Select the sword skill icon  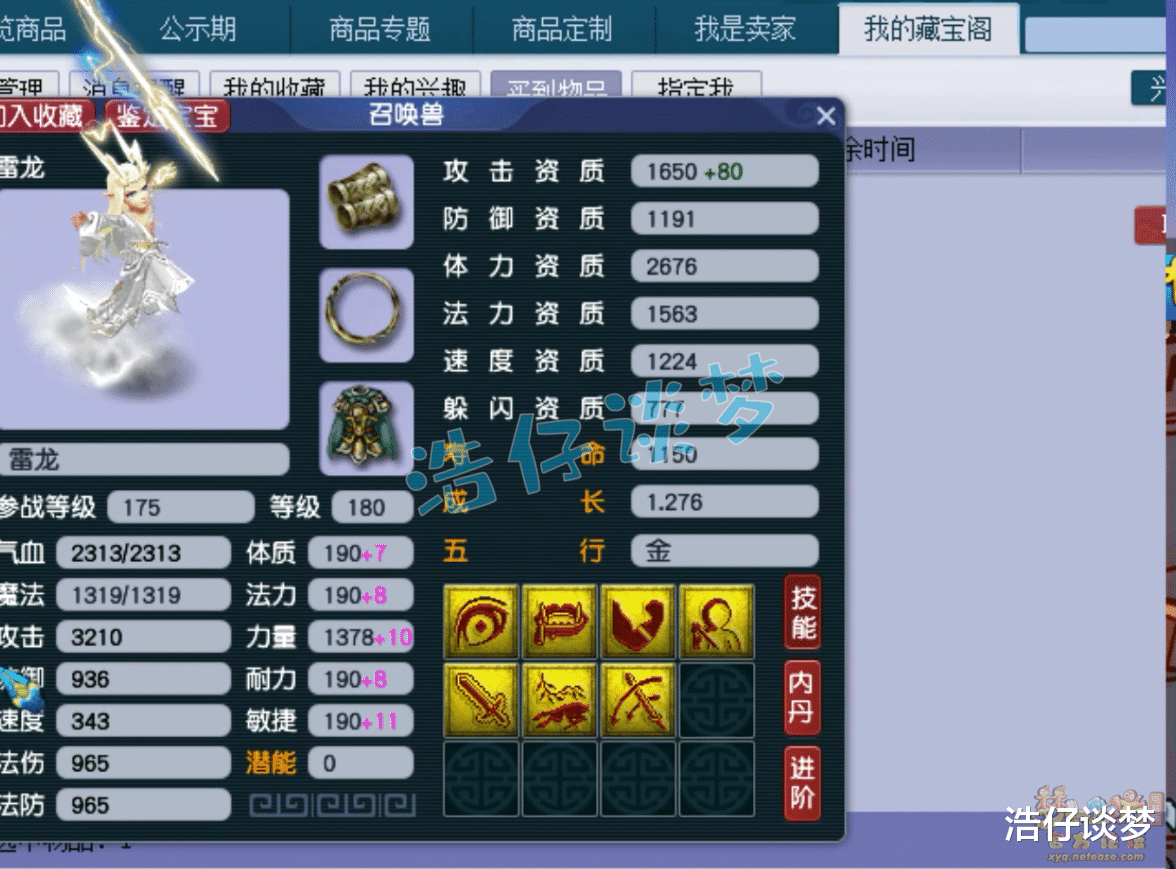tap(481, 700)
